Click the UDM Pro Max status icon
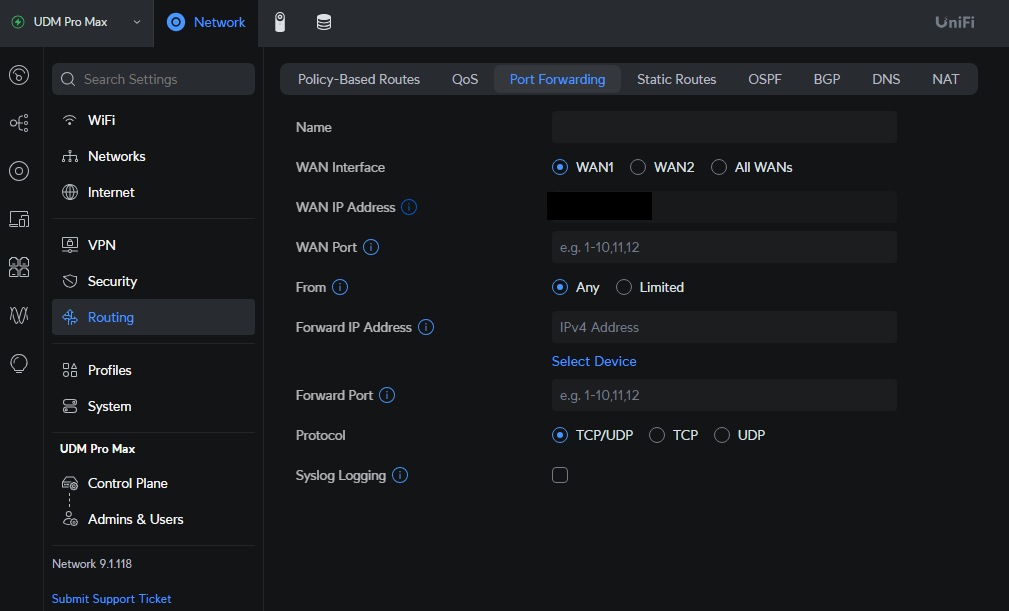This screenshot has width=1009, height=611. coord(18,22)
